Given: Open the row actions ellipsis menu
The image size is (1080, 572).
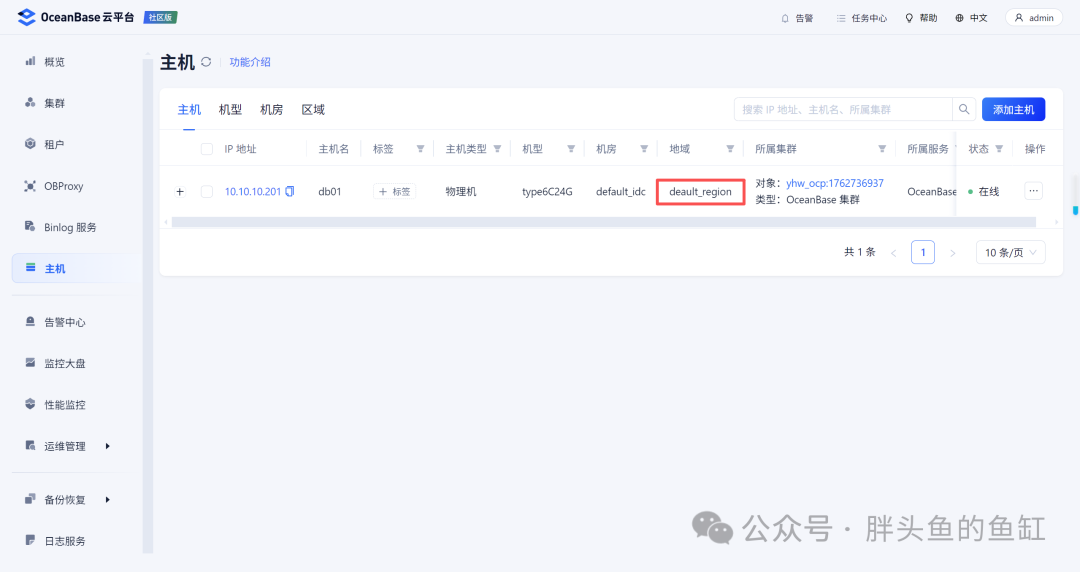Looking at the screenshot, I should pyautogui.click(x=1033, y=191).
